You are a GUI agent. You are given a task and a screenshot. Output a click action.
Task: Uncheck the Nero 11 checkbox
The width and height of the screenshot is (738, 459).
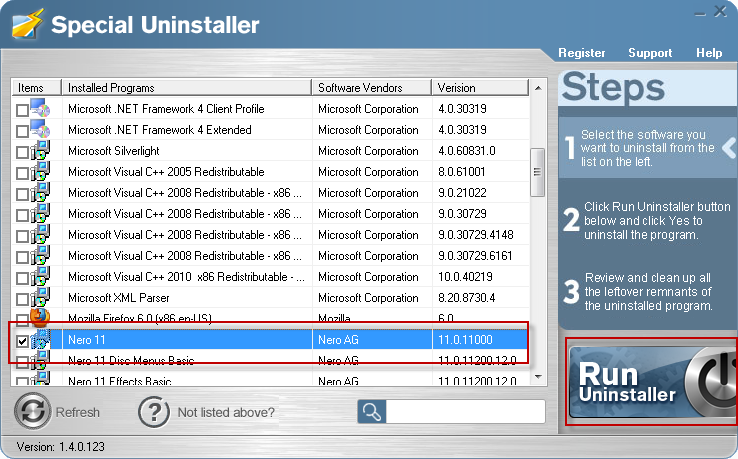22,341
